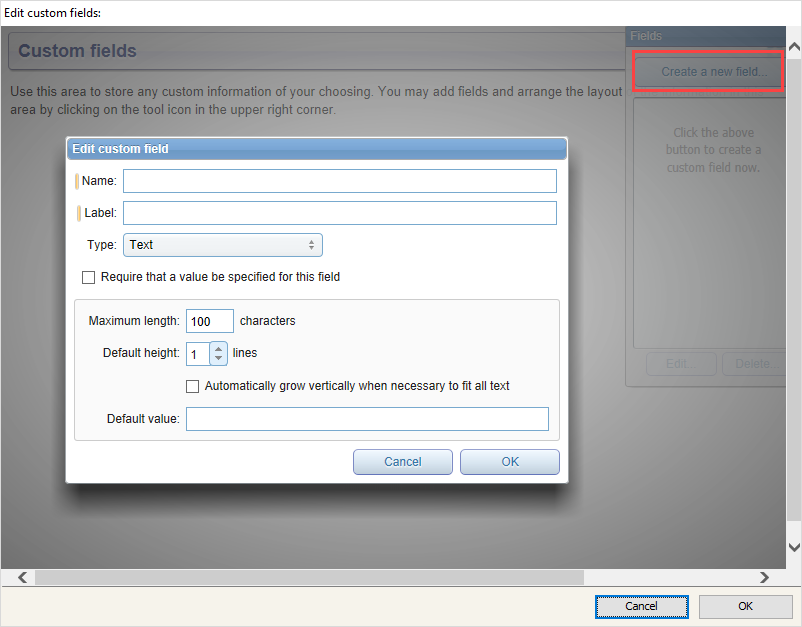
Task: Click the Delete... button in Fields panel
Action: click(753, 364)
